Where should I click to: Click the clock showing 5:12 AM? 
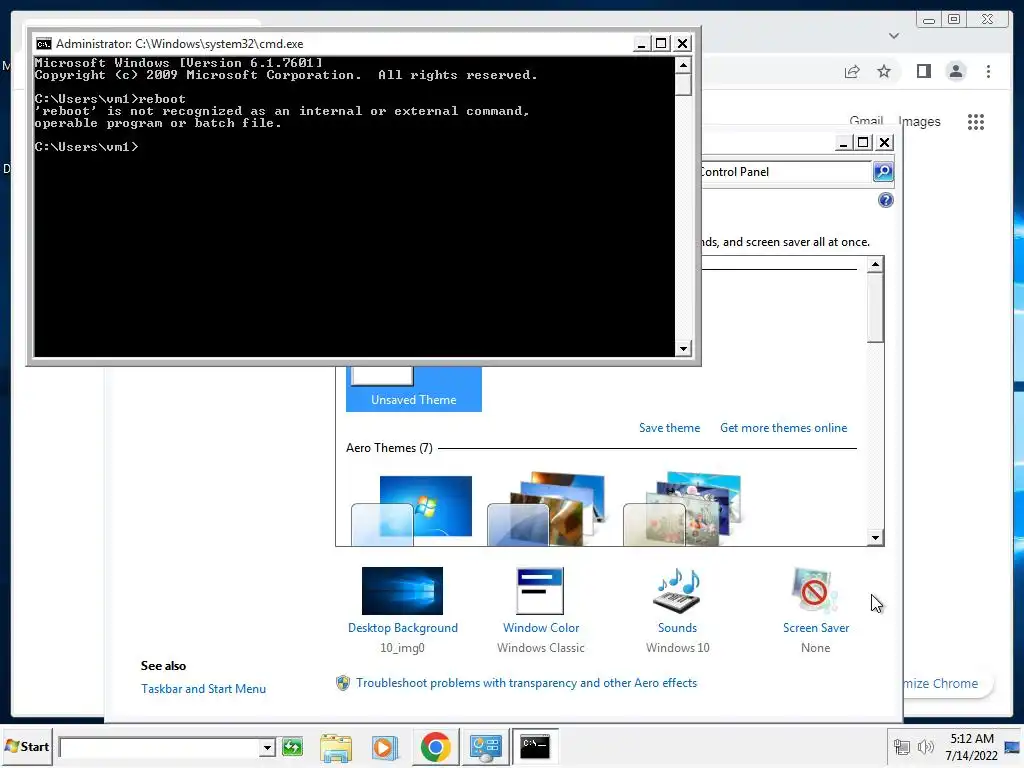972,739
